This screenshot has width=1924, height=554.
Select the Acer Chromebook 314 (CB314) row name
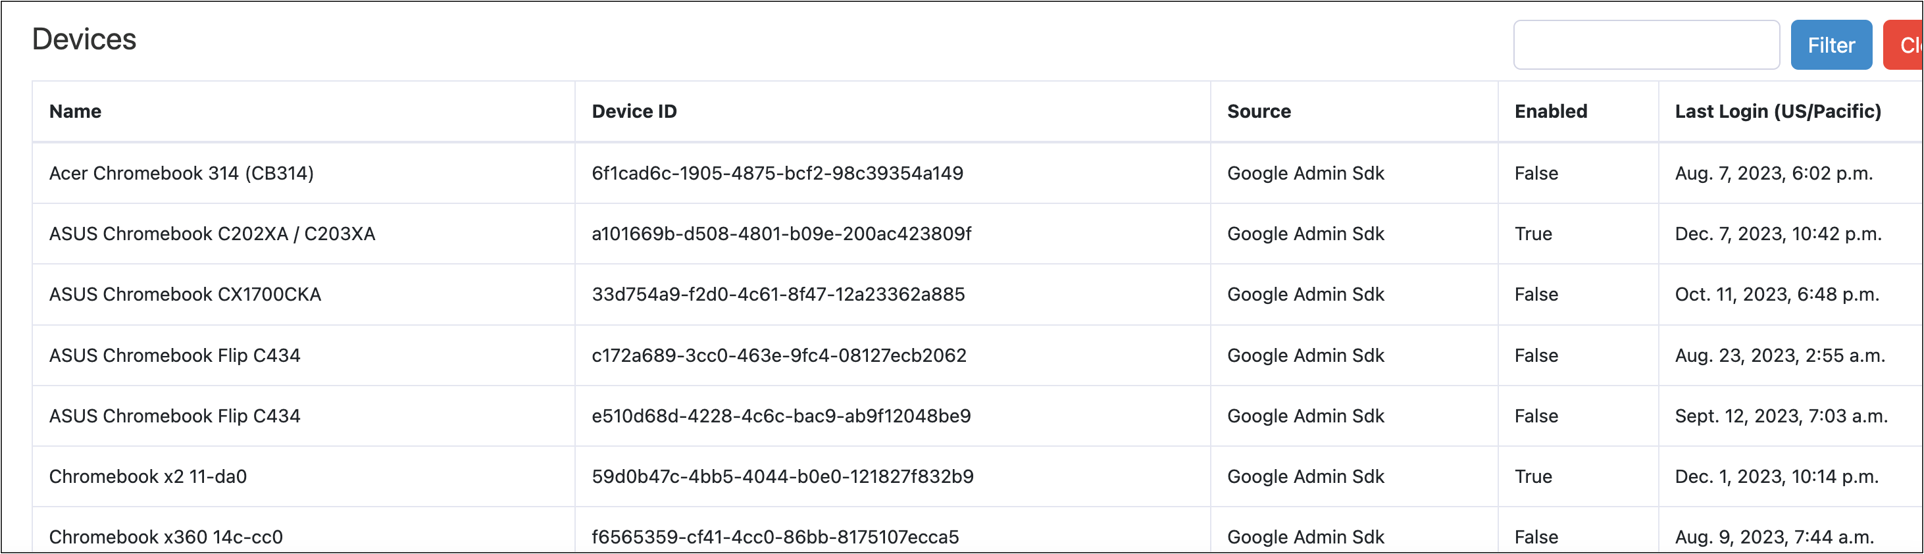click(181, 173)
